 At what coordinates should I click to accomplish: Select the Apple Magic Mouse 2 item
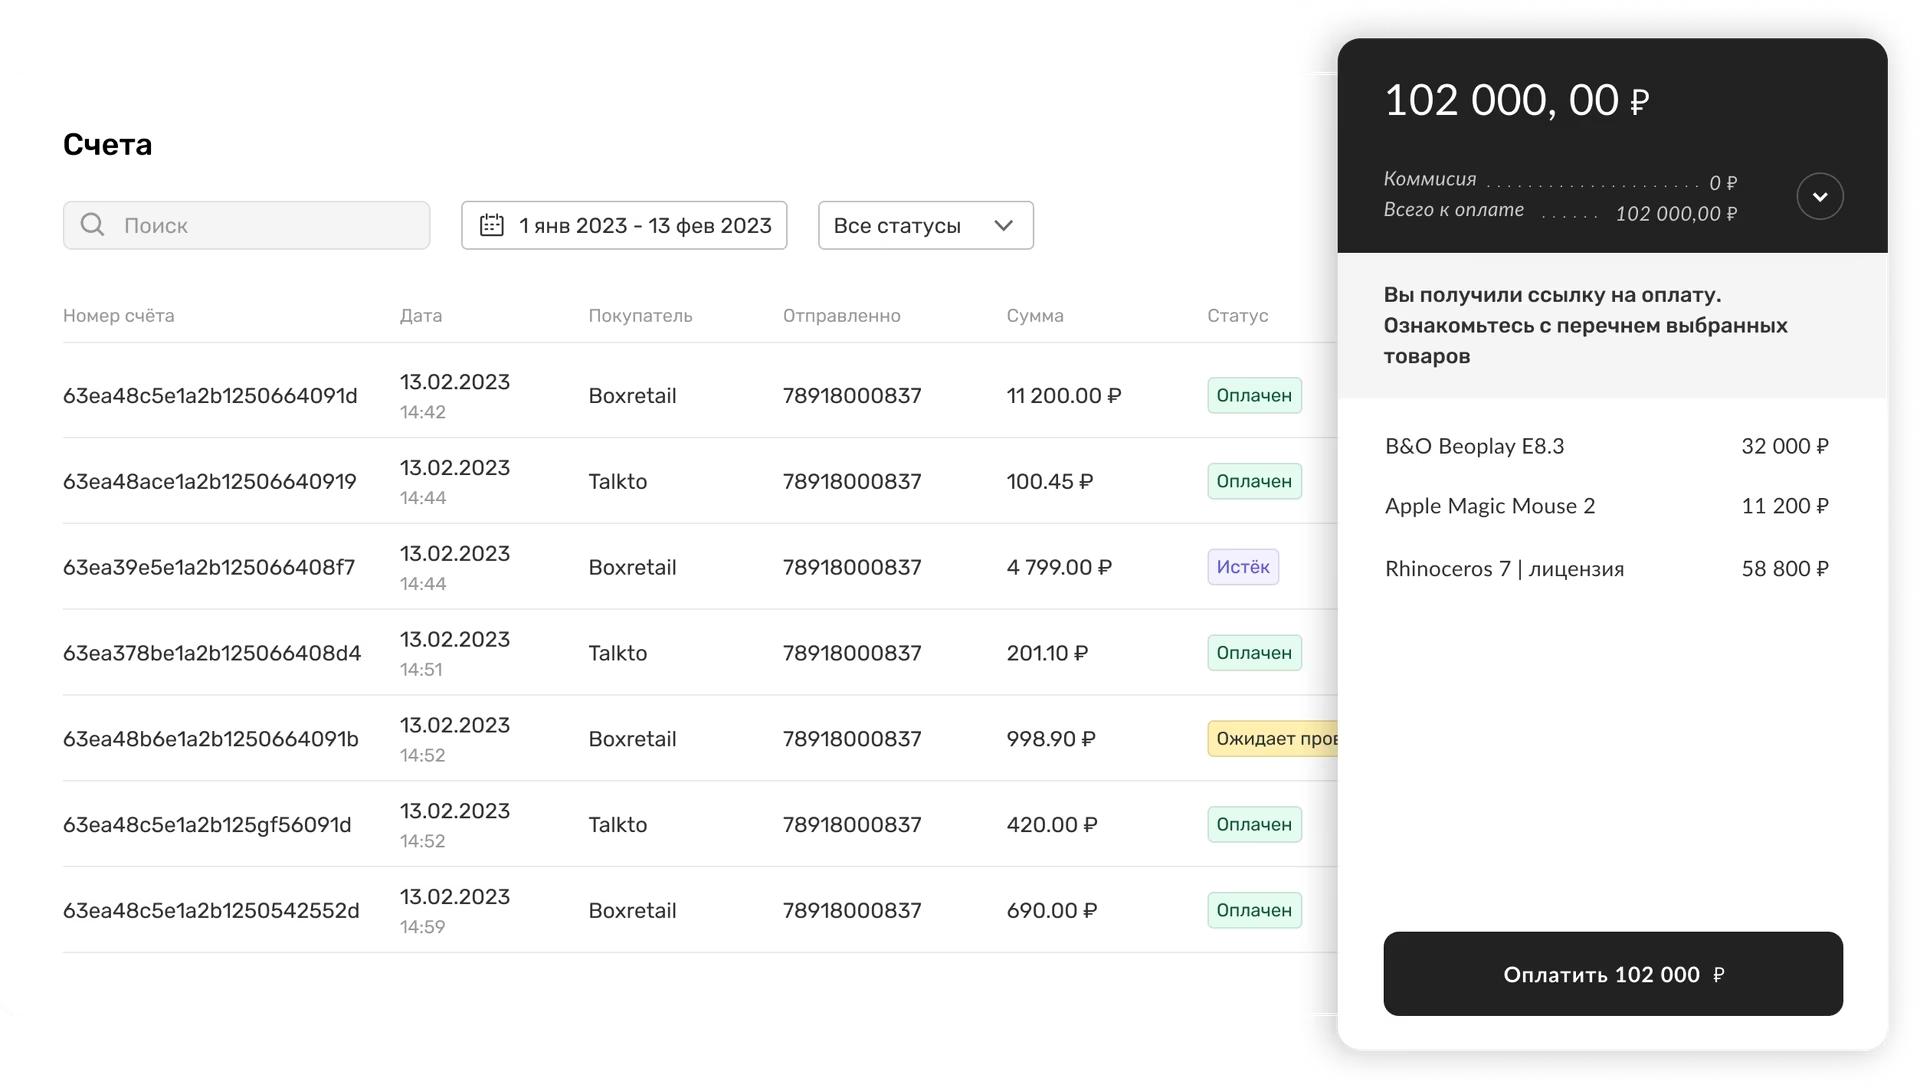point(1489,506)
